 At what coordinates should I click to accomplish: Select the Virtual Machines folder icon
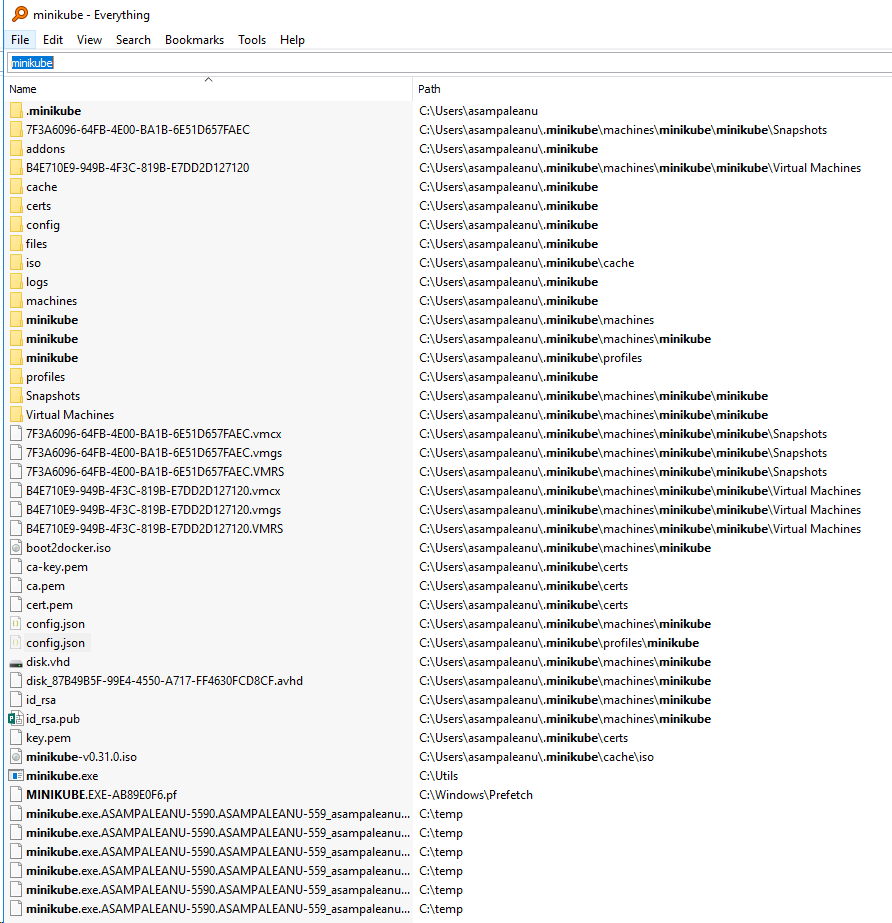point(16,414)
